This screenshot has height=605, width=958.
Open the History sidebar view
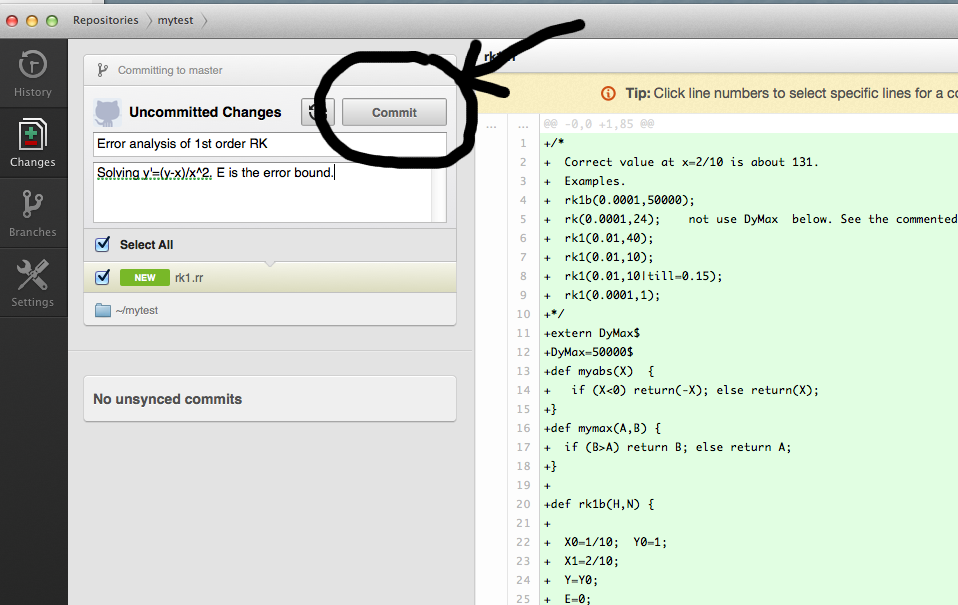point(33,75)
